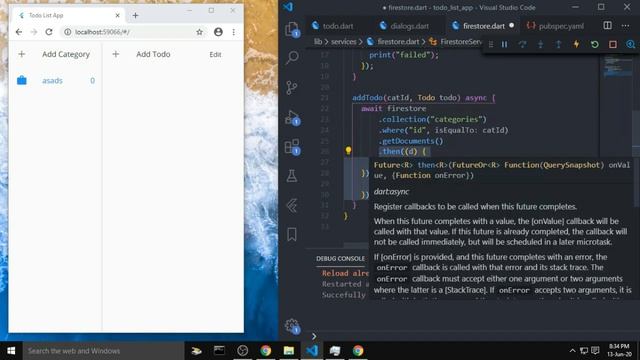Stop the debug session
This screenshot has width=640, height=360.
[613, 44]
